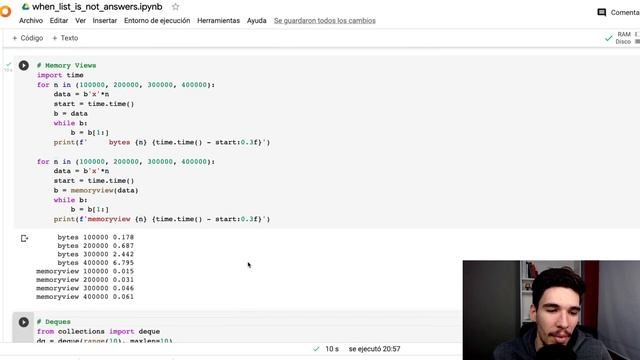Open the Google Drive icon beside title
The width and height of the screenshot is (640, 360).
[26, 7]
